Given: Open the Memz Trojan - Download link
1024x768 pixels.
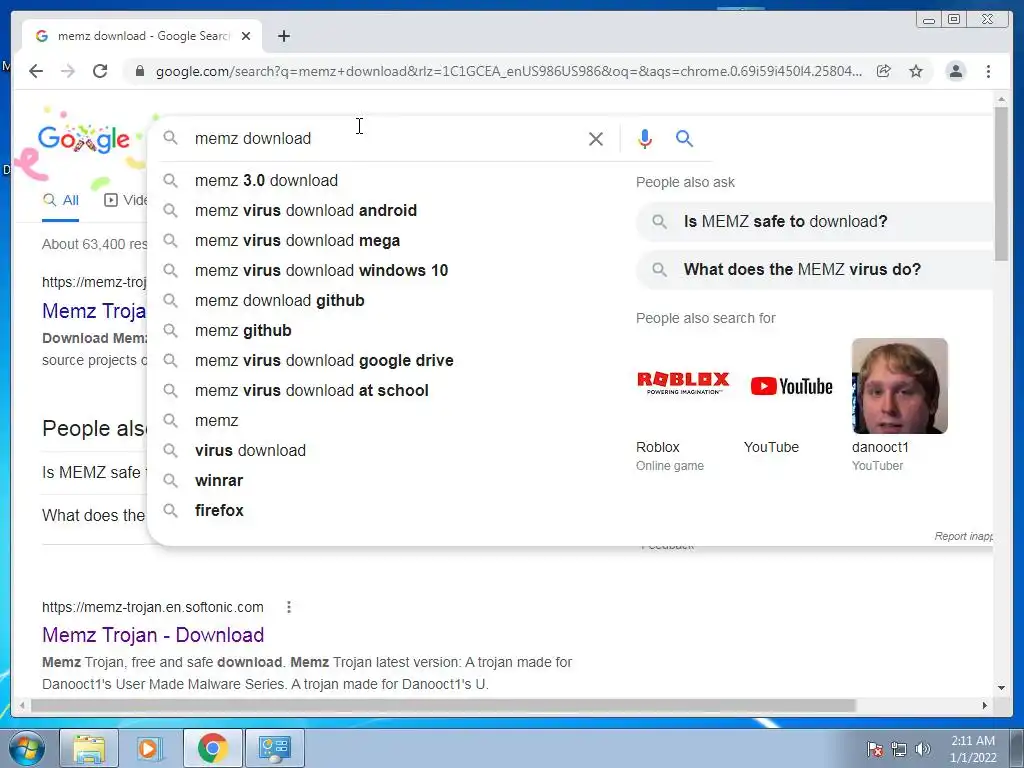Looking at the screenshot, I should click(153, 635).
